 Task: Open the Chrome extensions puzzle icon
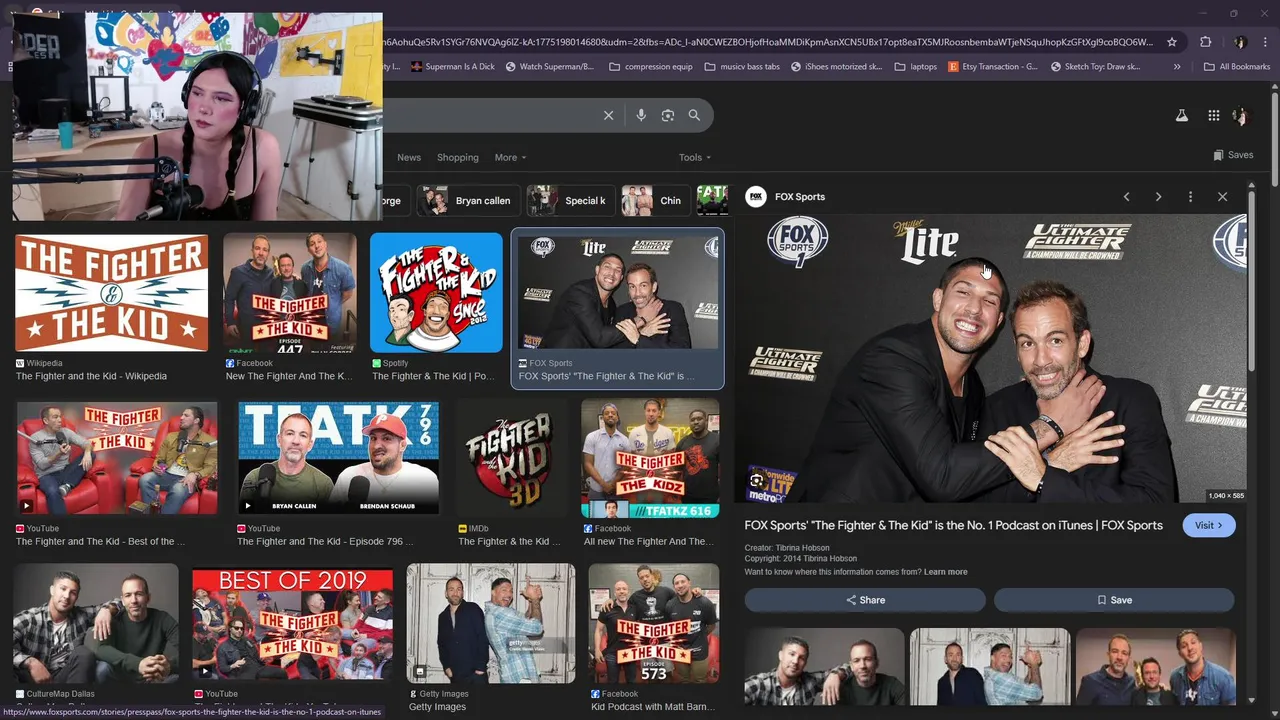click(x=1205, y=42)
